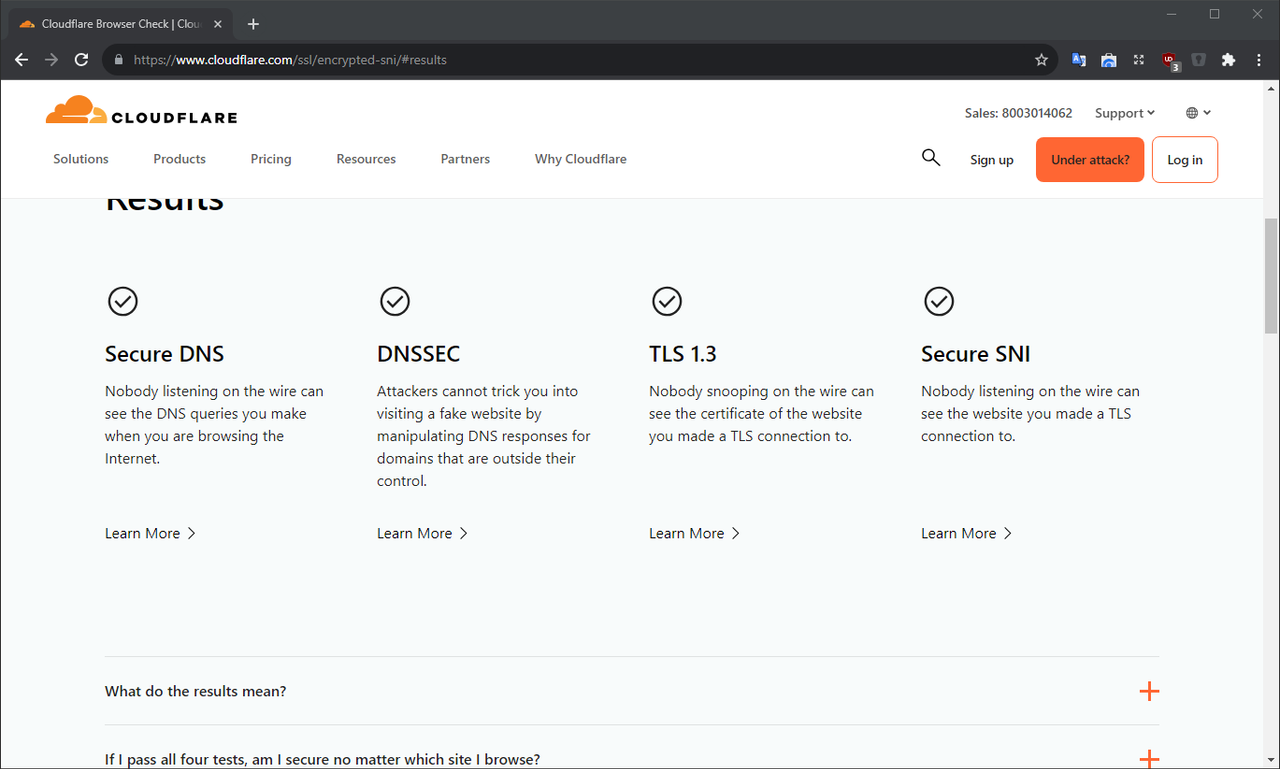Viewport: 1280px width, 769px height.
Task: Open the Extensions puzzle piece menu
Action: click(1229, 60)
